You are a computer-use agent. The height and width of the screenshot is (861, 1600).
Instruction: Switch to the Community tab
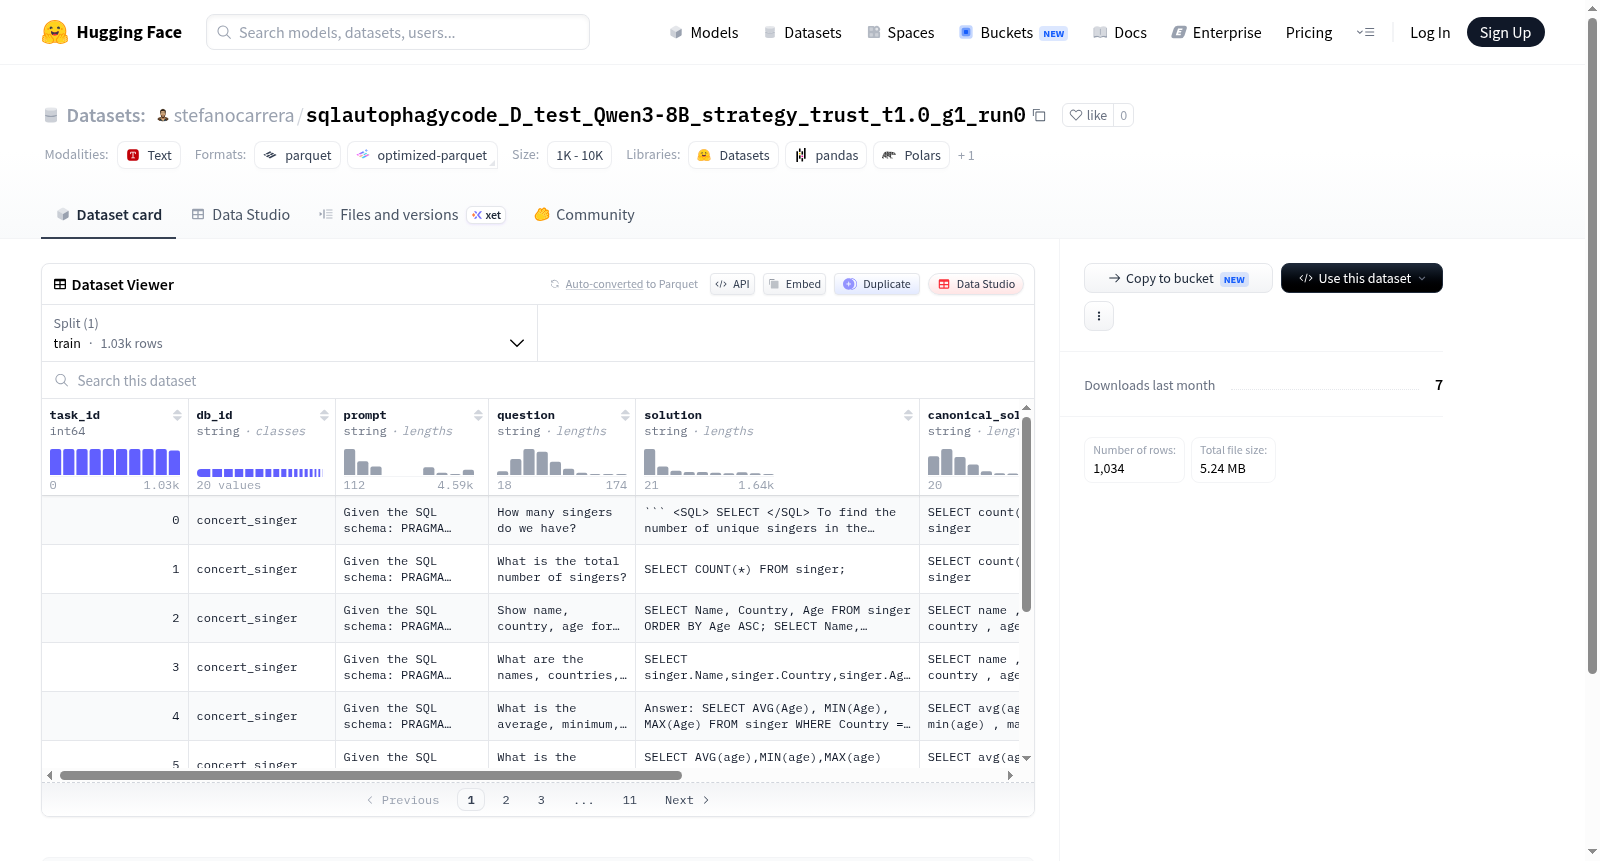[585, 214]
